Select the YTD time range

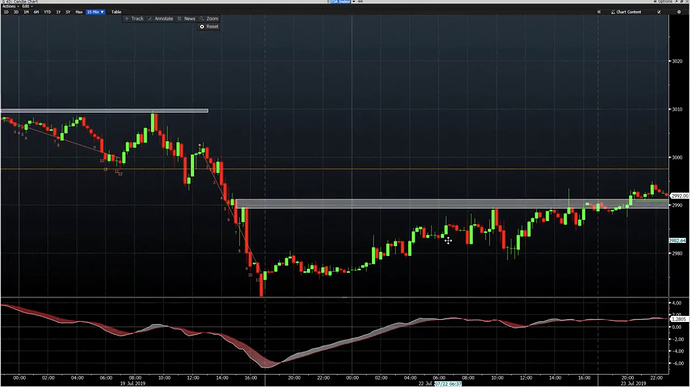[x=48, y=12]
